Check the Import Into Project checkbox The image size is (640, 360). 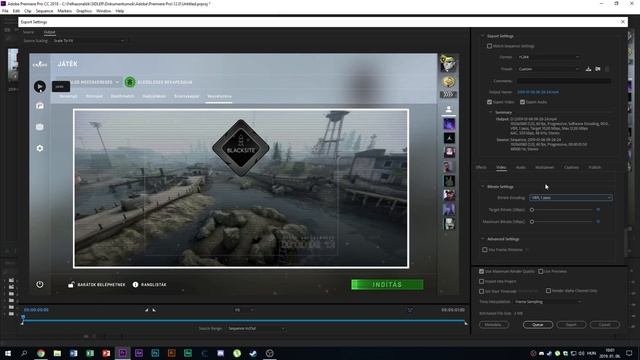pyautogui.click(x=481, y=282)
